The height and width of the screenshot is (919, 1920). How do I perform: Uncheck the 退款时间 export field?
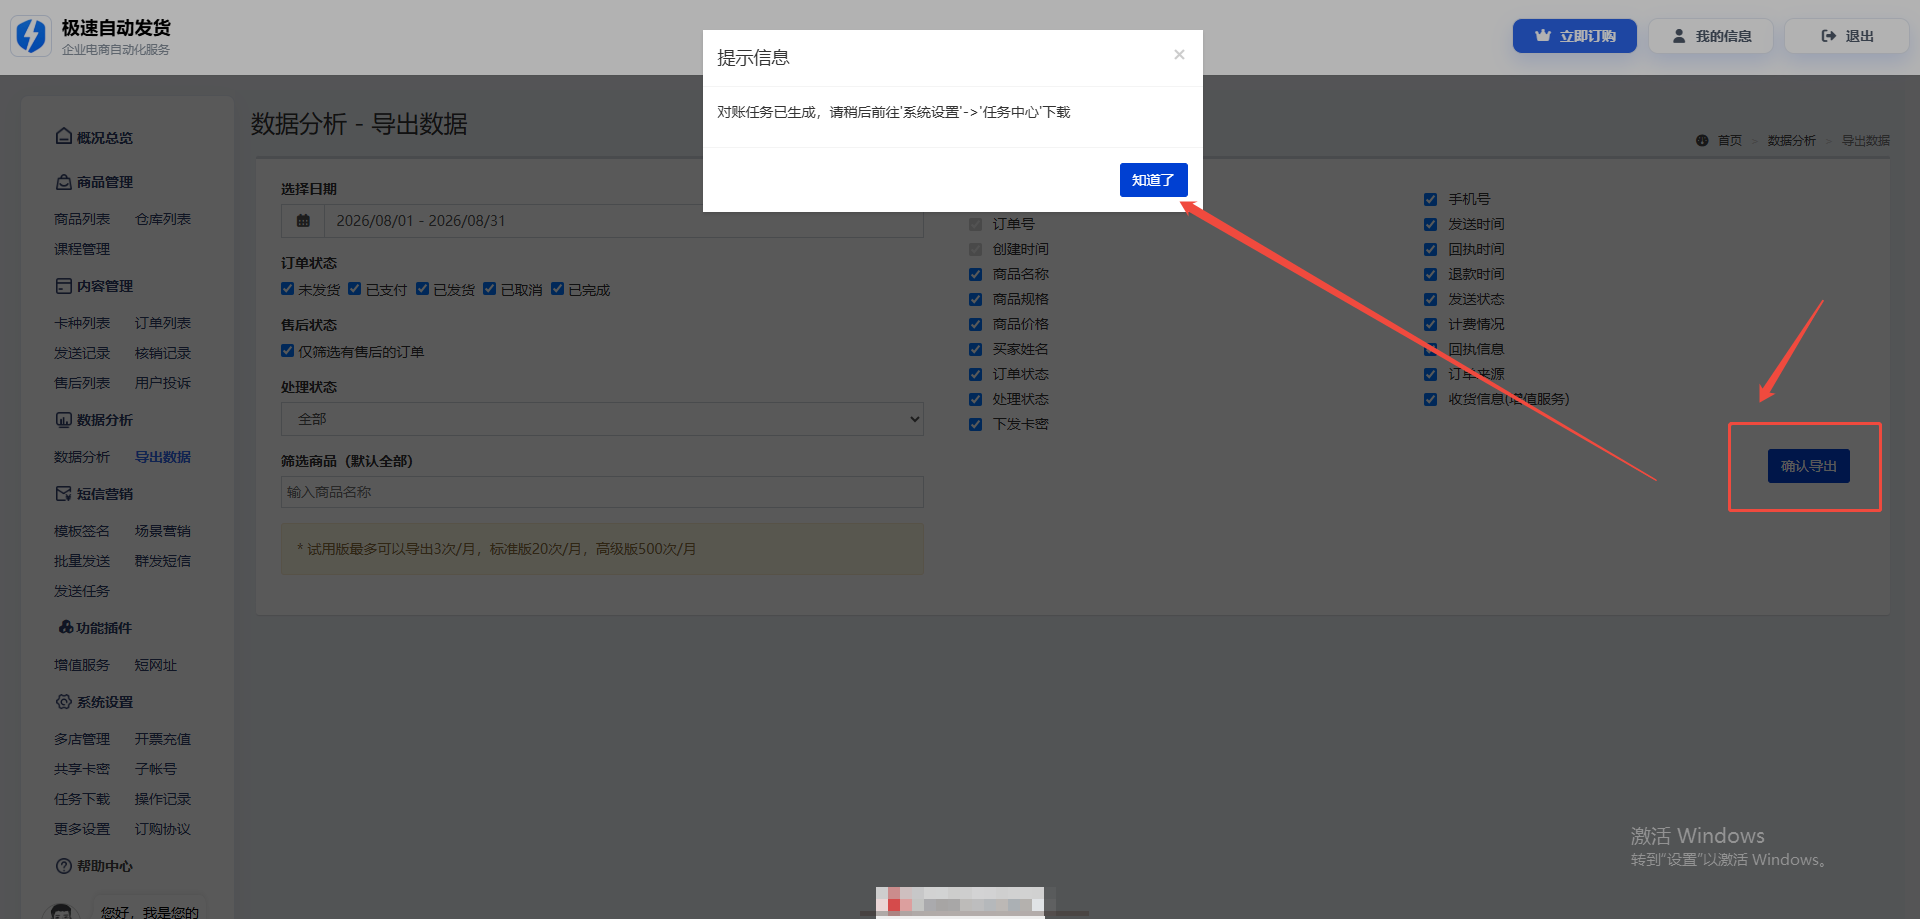coord(1431,274)
